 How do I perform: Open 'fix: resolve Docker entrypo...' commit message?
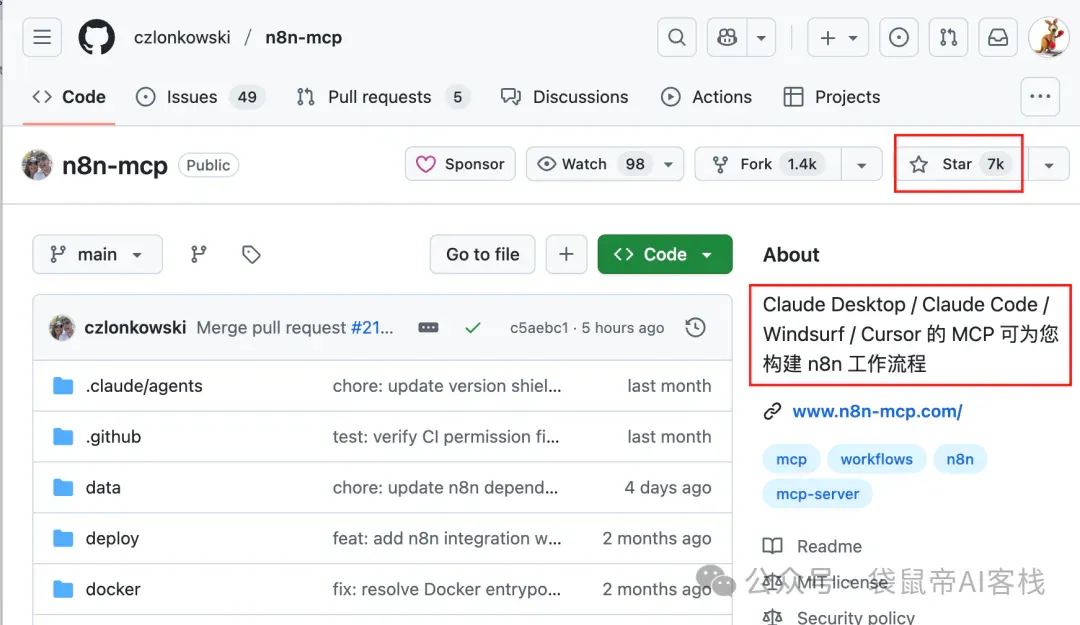pyautogui.click(x=446, y=589)
